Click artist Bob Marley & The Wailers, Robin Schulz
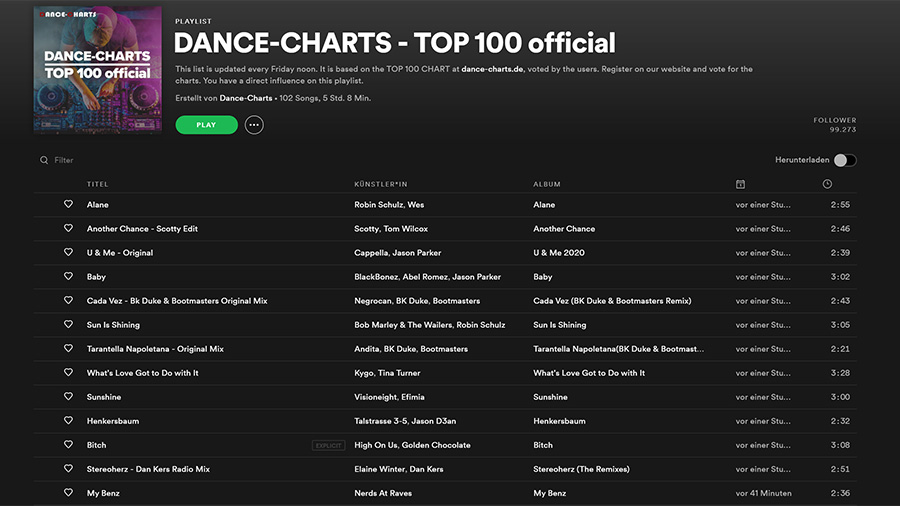Screen dimensions: 900x506 (x=430, y=325)
